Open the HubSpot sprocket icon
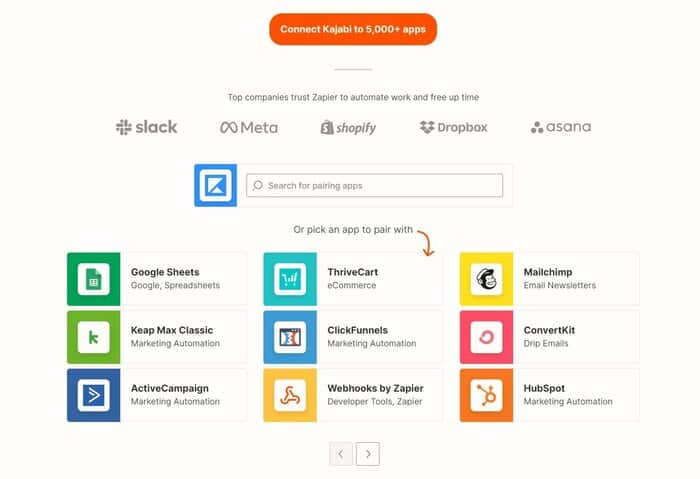This screenshot has height=479, width=700. (487, 395)
